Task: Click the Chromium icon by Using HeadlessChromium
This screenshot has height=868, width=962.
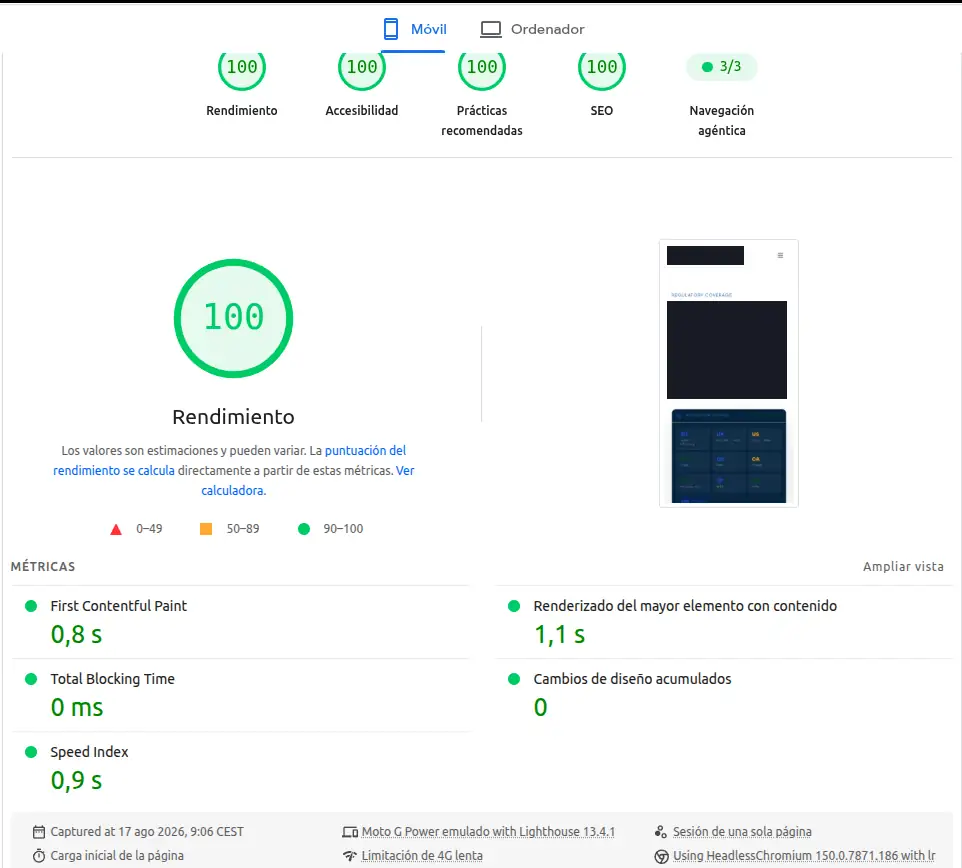Action: pyautogui.click(x=661, y=856)
